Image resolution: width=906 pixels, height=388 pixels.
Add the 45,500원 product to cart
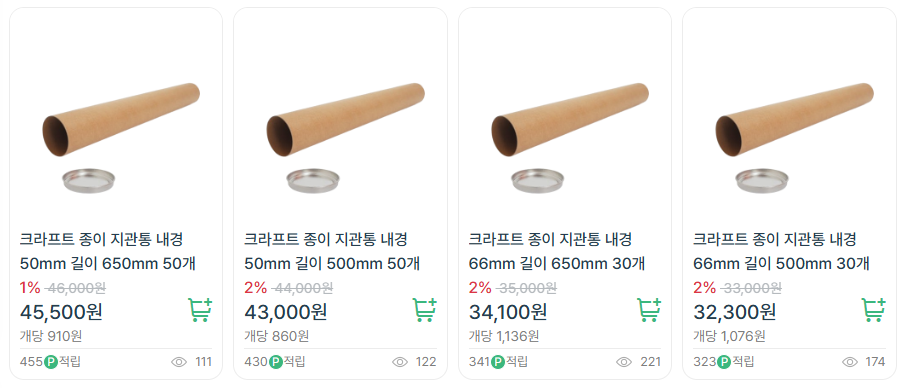200,309
